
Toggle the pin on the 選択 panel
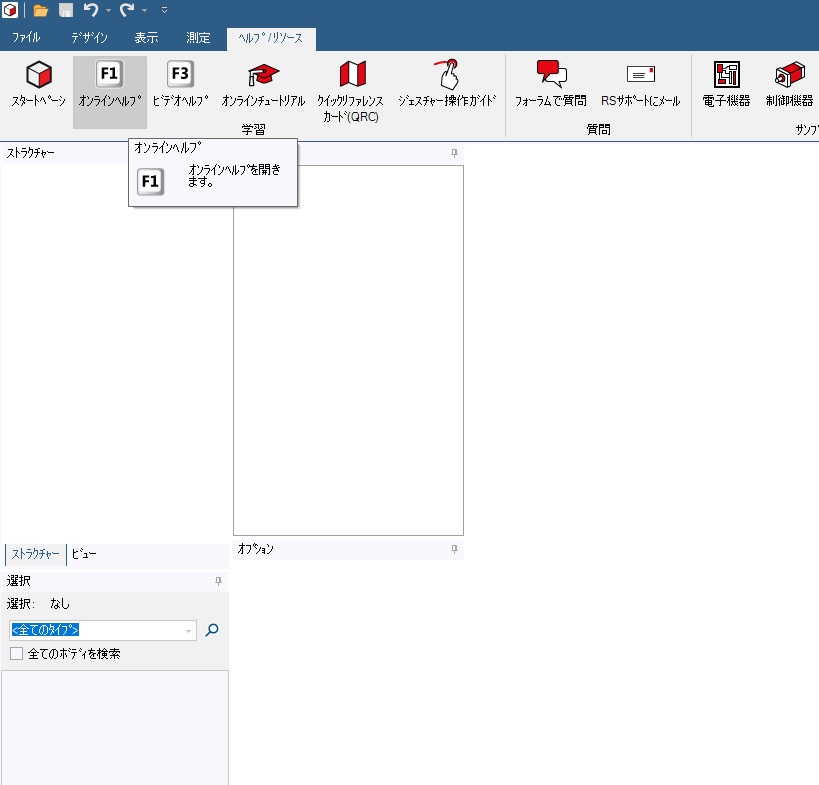tap(218, 581)
